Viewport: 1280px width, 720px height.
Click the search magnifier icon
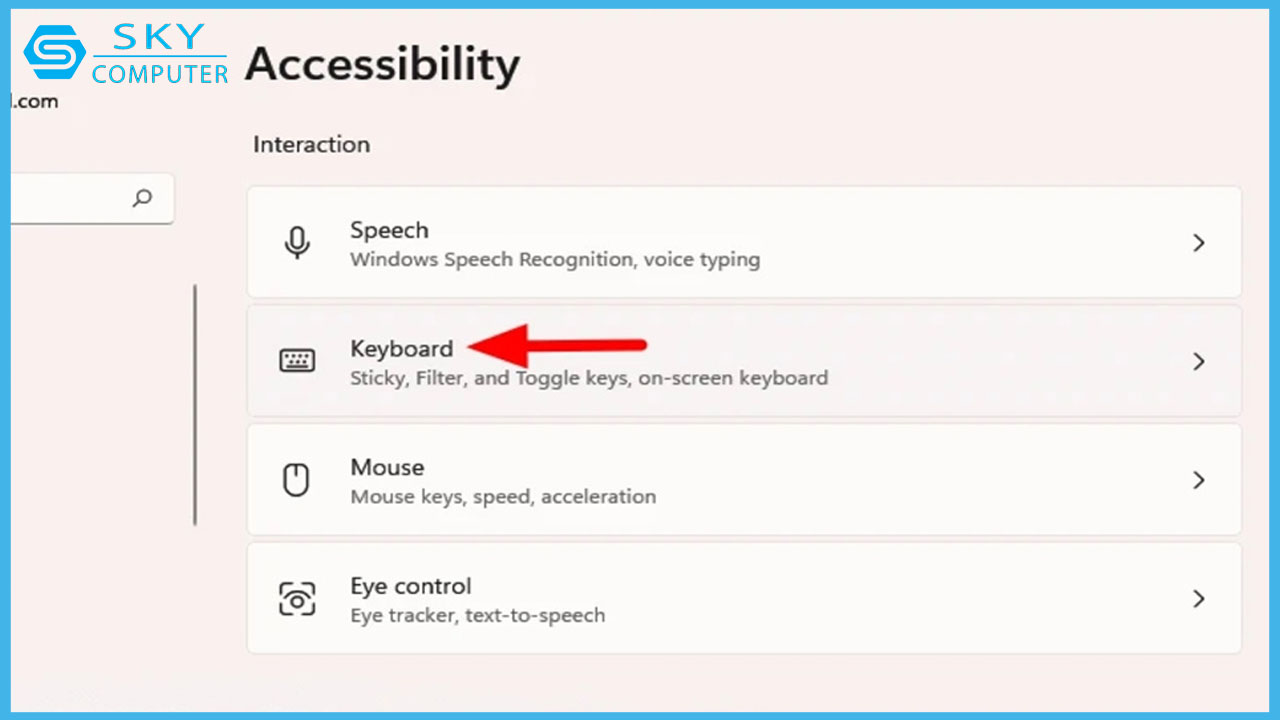143,198
